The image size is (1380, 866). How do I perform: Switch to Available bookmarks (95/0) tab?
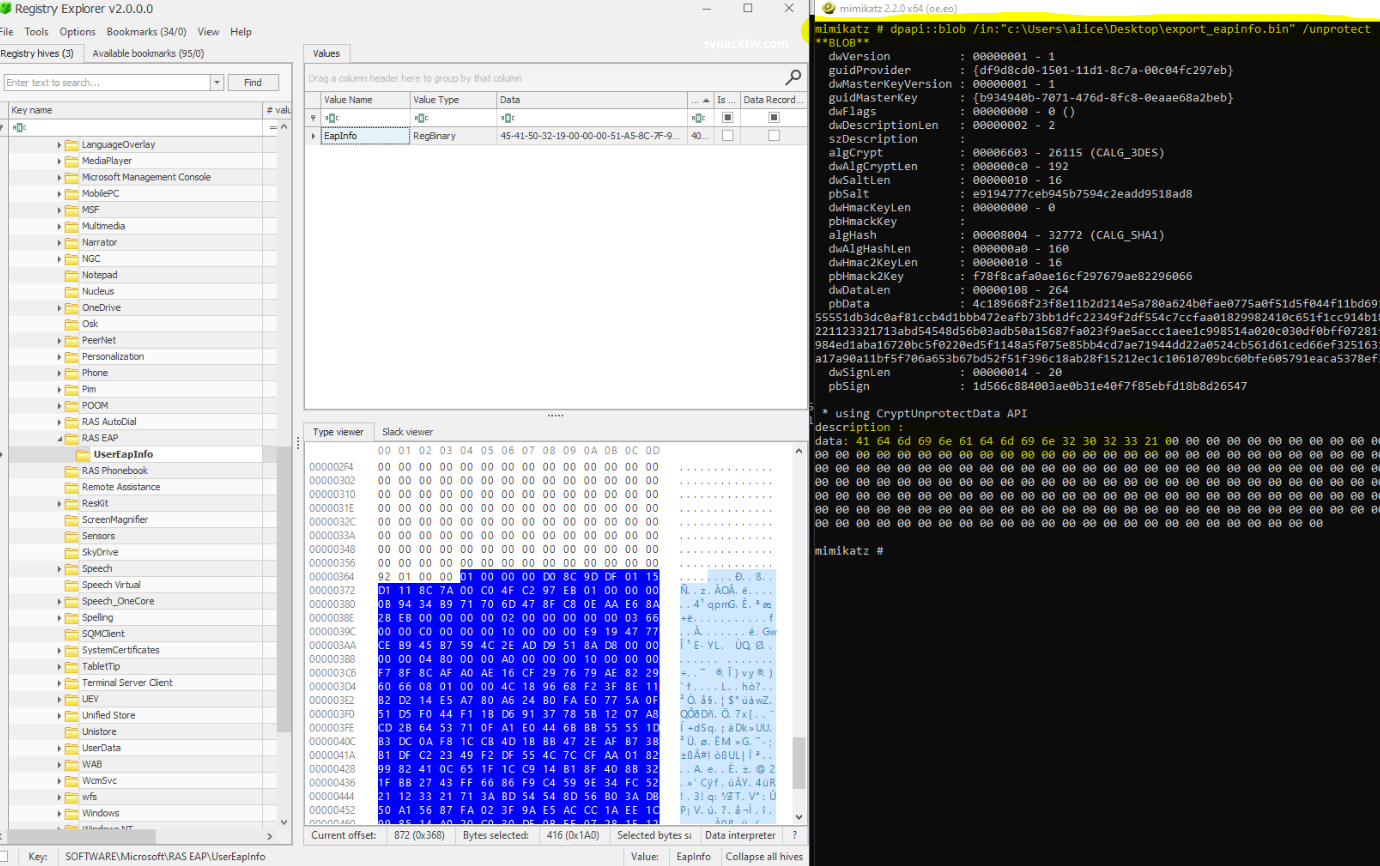click(x=148, y=54)
